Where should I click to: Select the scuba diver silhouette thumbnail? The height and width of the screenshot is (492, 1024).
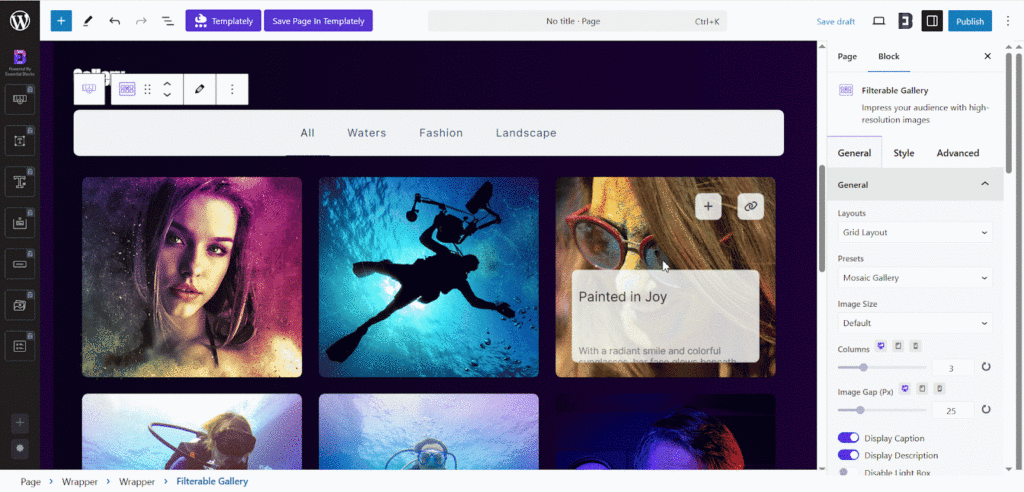coord(428,277)
